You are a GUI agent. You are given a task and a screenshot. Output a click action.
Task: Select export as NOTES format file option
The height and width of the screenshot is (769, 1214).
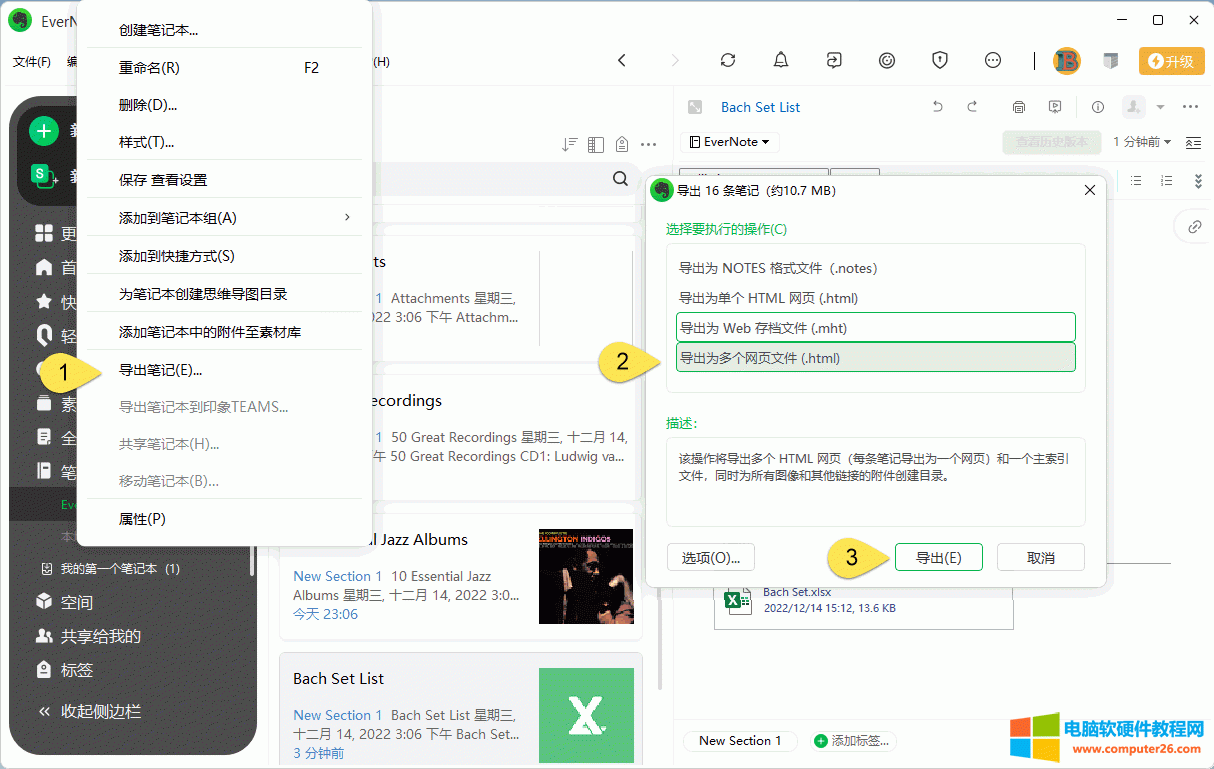pos(778,268)
